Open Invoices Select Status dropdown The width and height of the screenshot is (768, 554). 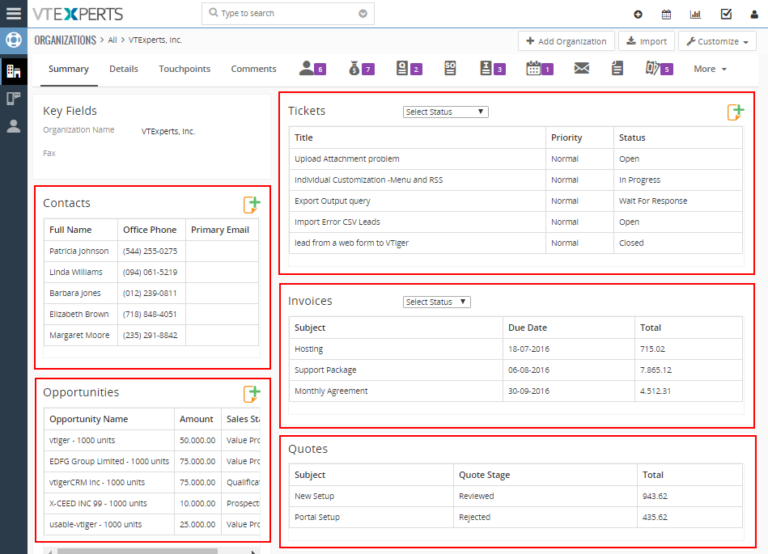click(437, 302)
